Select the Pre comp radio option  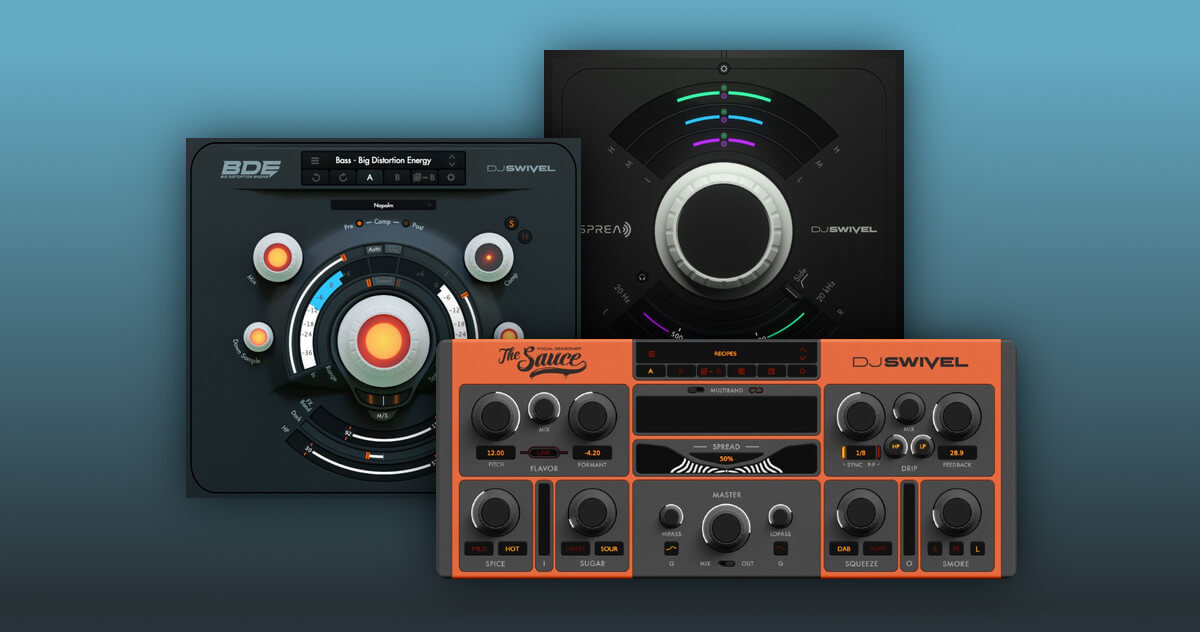(359, 225)
